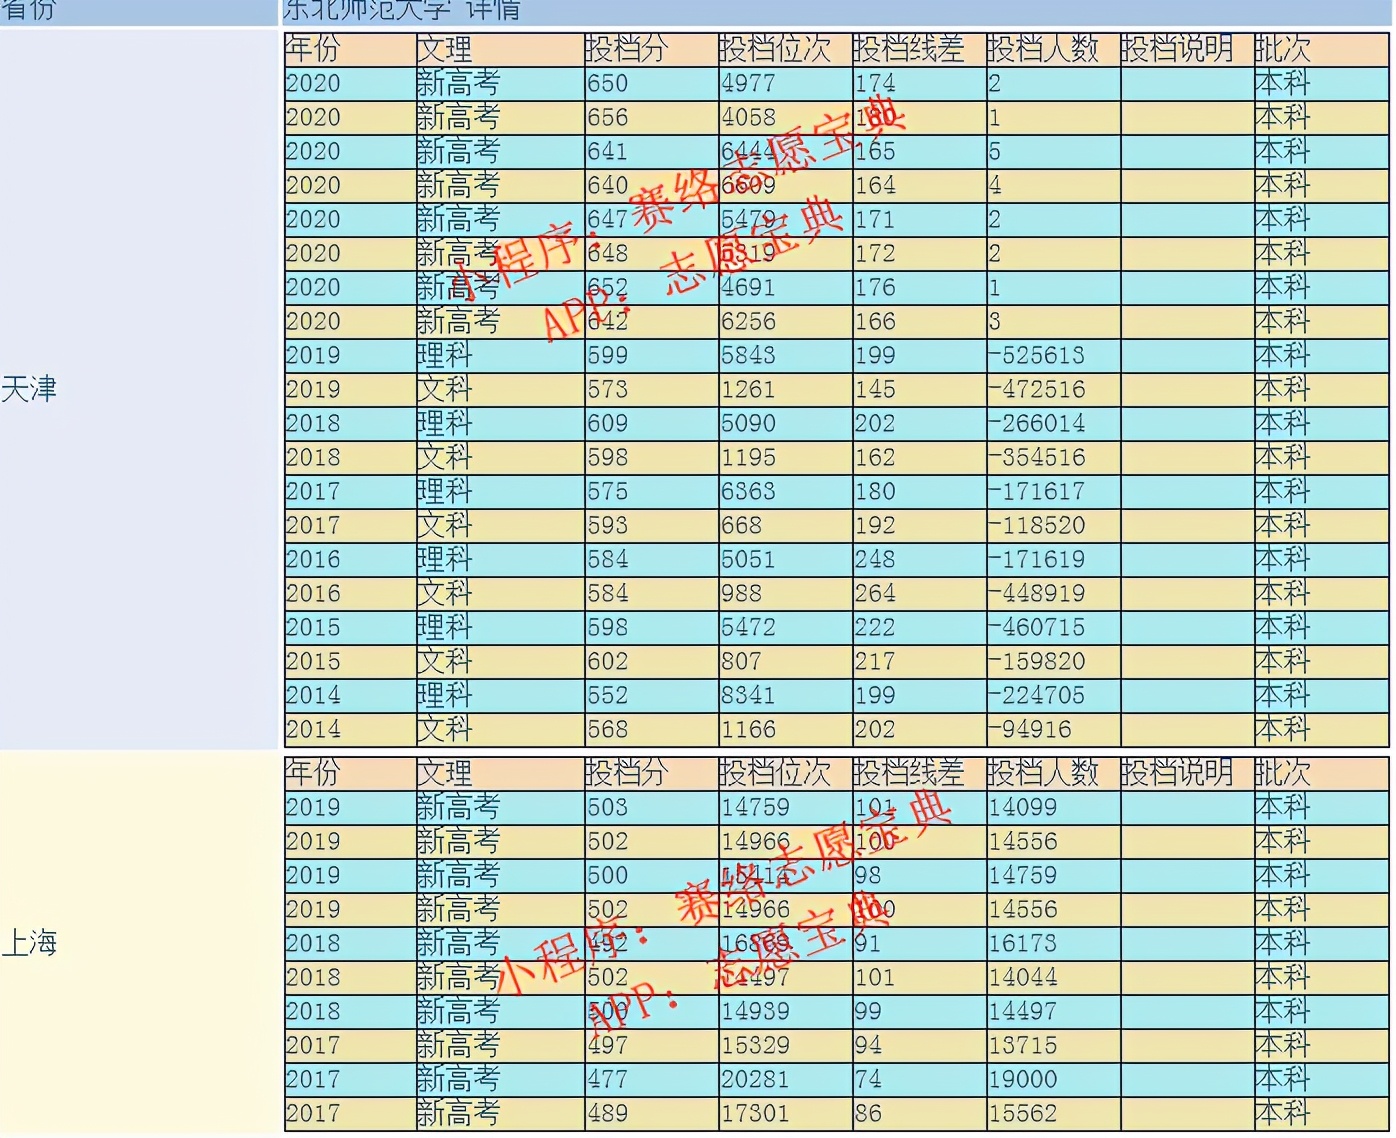Select the score cell 489
Viewport: 1396px width, 1138px height.
click(651, 1113)
